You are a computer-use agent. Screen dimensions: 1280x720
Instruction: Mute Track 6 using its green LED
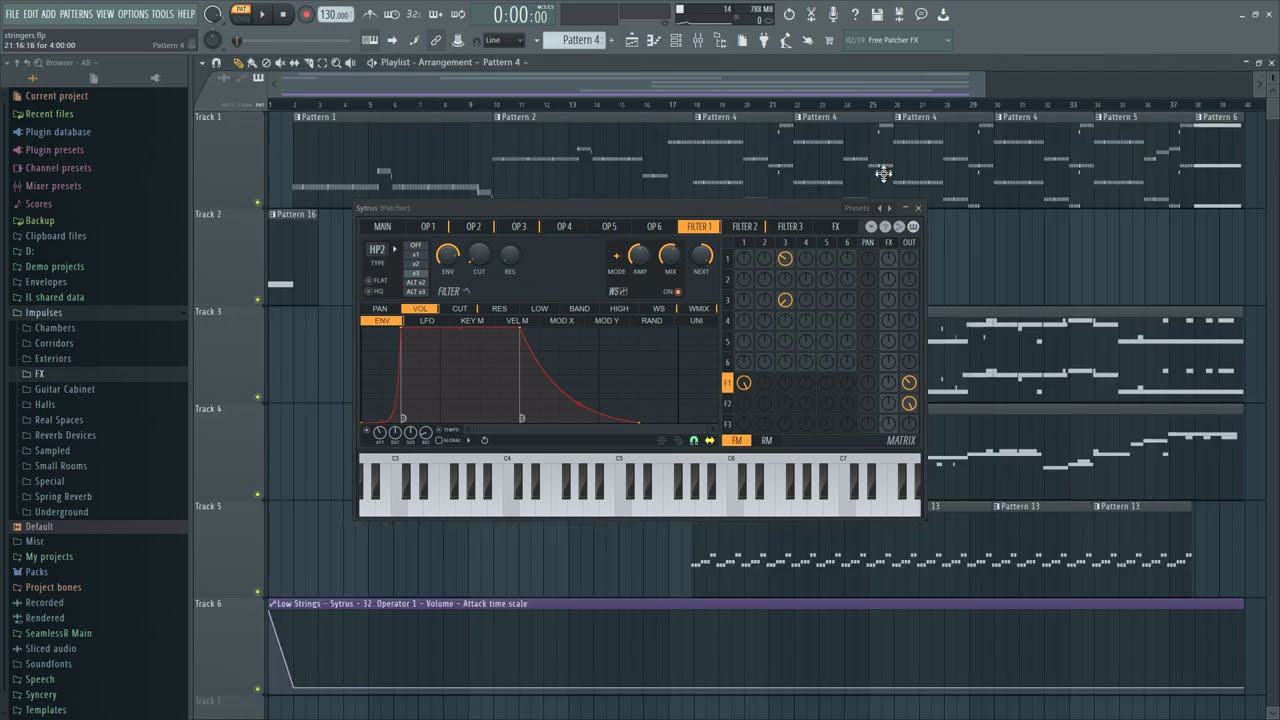click(x=258, y=689)
